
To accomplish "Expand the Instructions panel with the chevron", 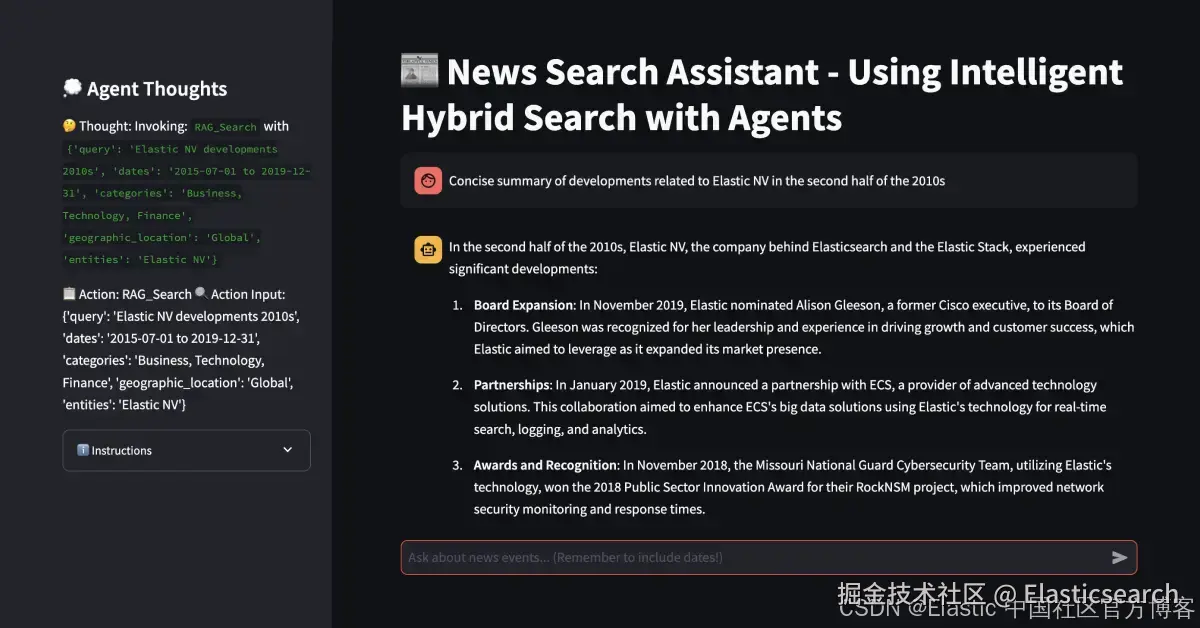I will click(288, 450).
